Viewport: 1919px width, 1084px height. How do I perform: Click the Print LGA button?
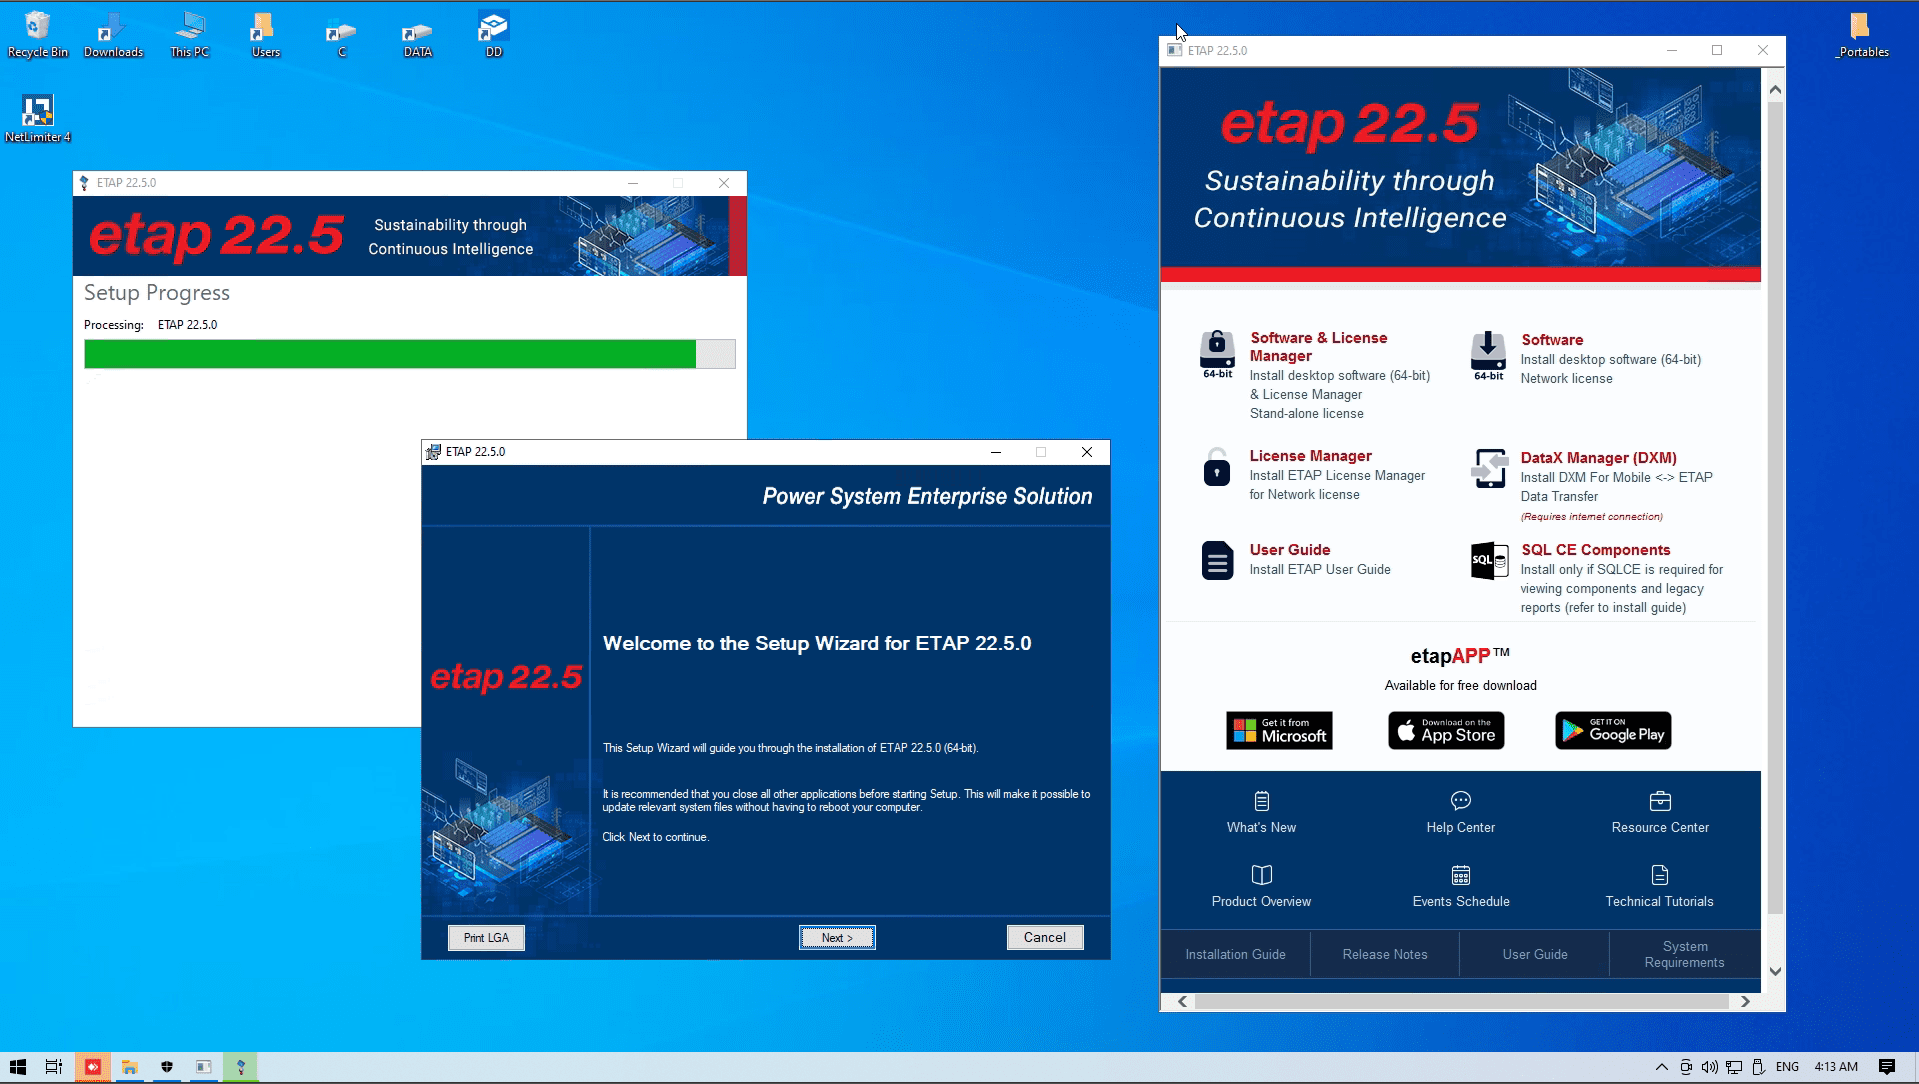[x=486, y=938]
